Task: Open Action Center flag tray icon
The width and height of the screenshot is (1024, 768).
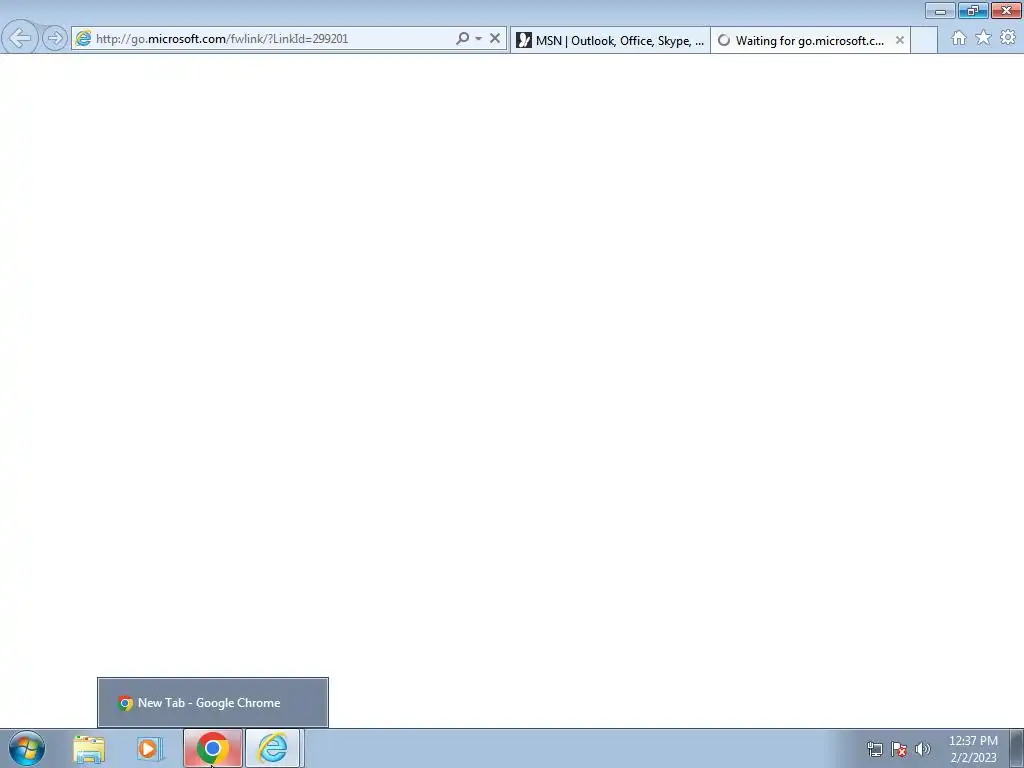Action: 899,749
